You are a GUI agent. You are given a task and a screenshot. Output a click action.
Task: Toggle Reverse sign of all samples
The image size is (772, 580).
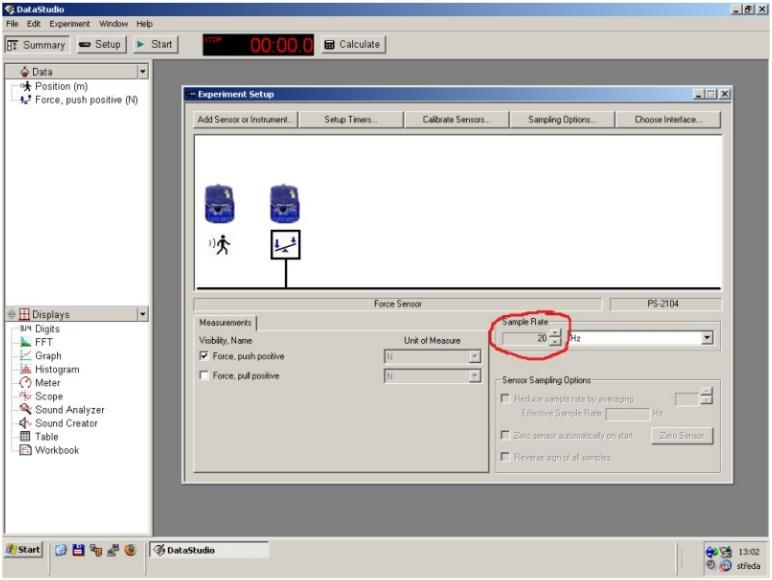[505, 456]
